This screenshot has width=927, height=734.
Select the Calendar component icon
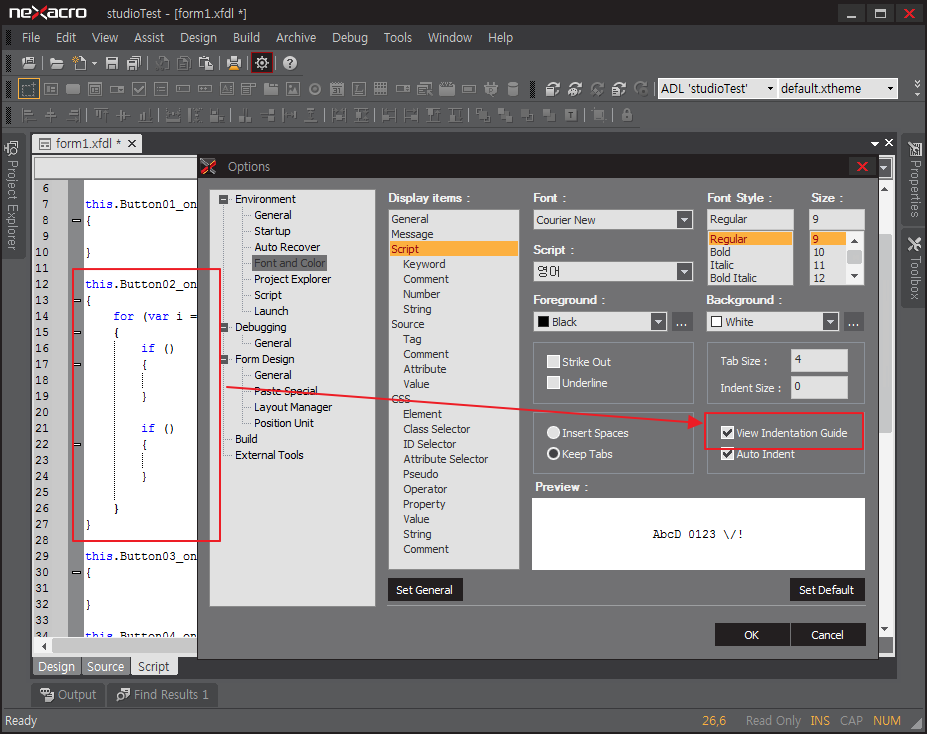click(336, 89)
